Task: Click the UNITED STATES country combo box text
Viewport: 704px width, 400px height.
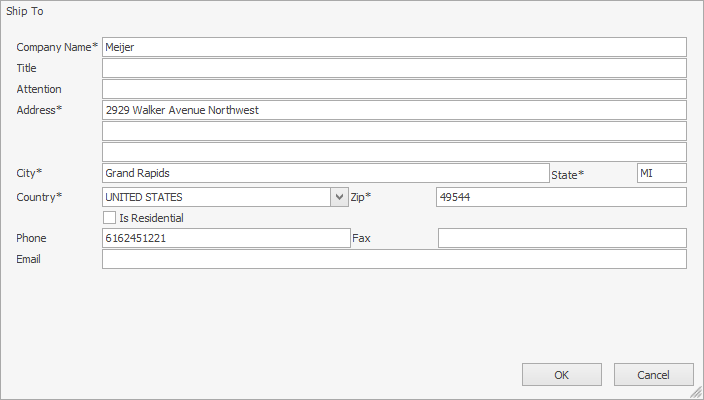Action: tap(215, 197)
